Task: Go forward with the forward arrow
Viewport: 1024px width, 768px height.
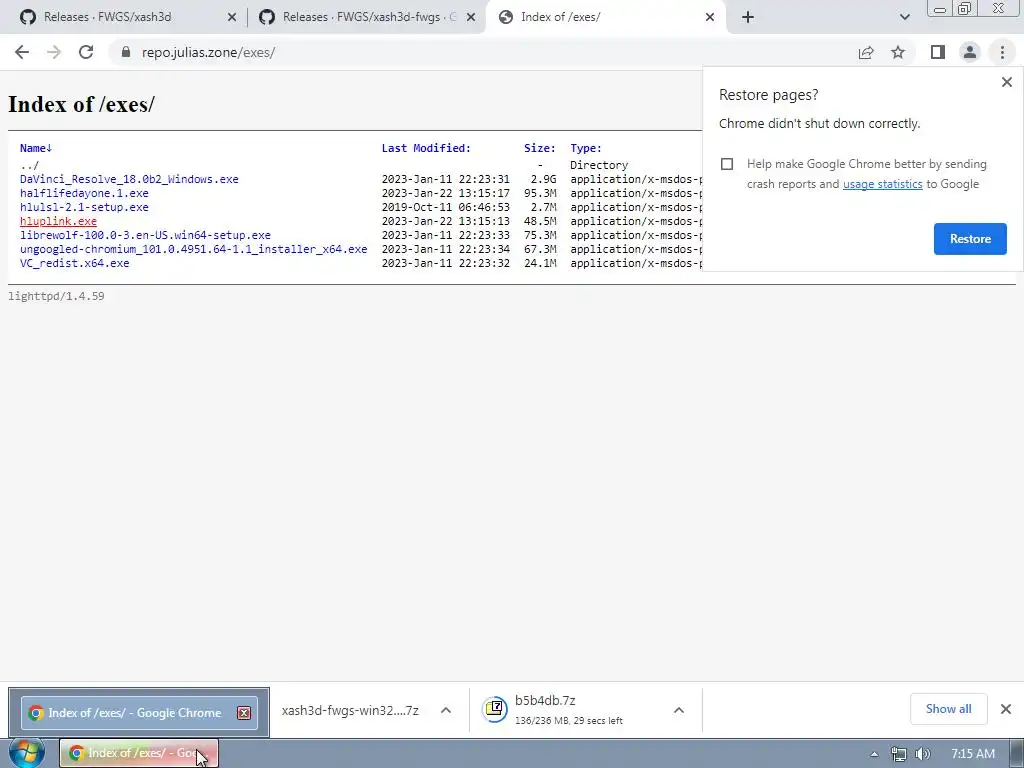Action: click(54, 52)
